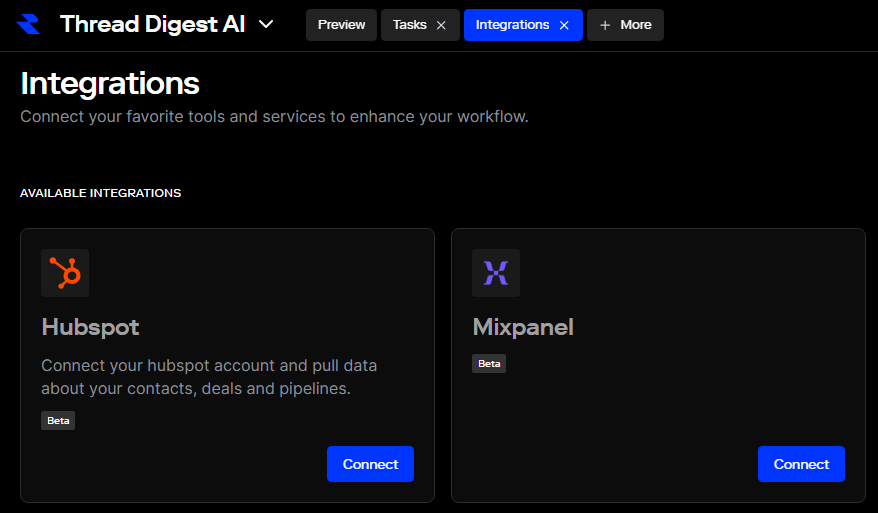Connect the Mixpanel integration
Screen dimensions: 878x513
coord(801,464)
